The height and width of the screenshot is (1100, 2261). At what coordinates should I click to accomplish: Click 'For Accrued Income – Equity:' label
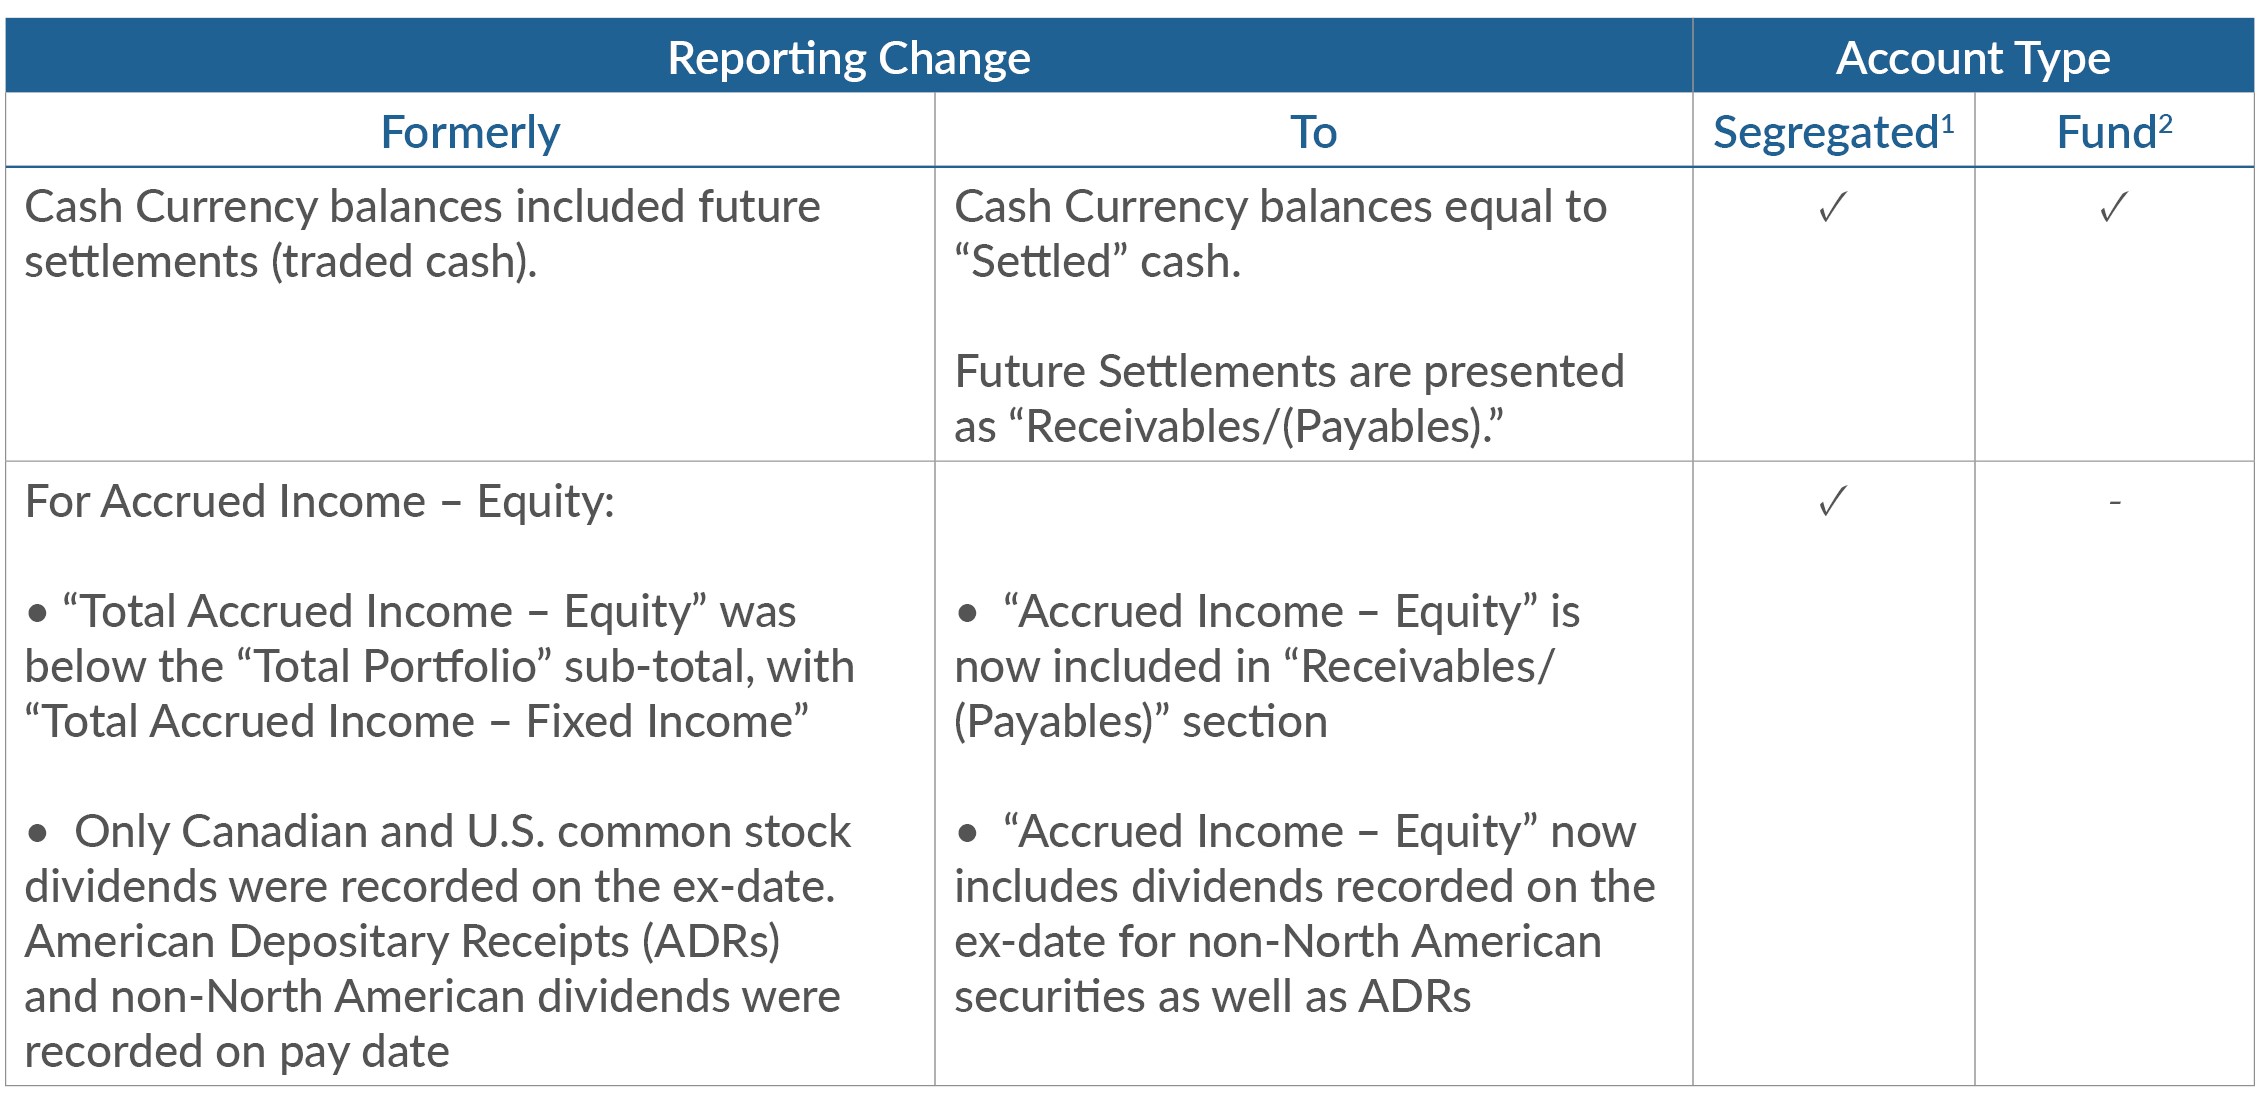319,501
